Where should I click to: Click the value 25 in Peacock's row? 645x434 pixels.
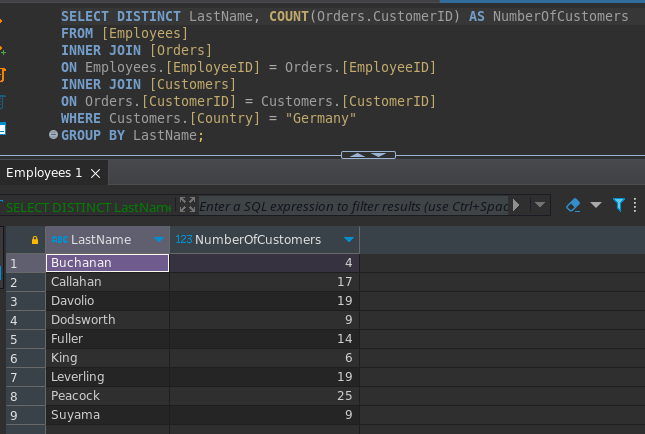click(345, 395)
